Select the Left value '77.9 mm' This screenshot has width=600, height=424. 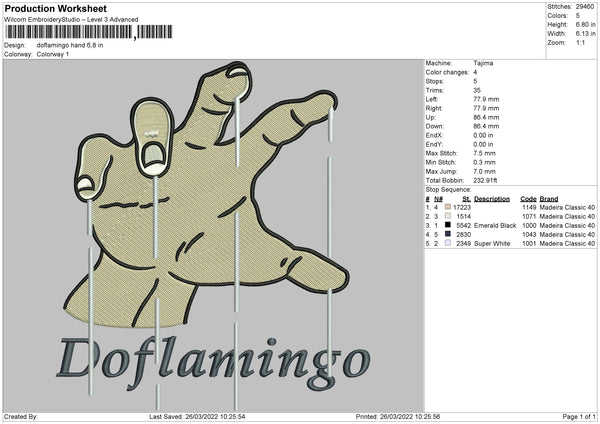click(486, 99)
